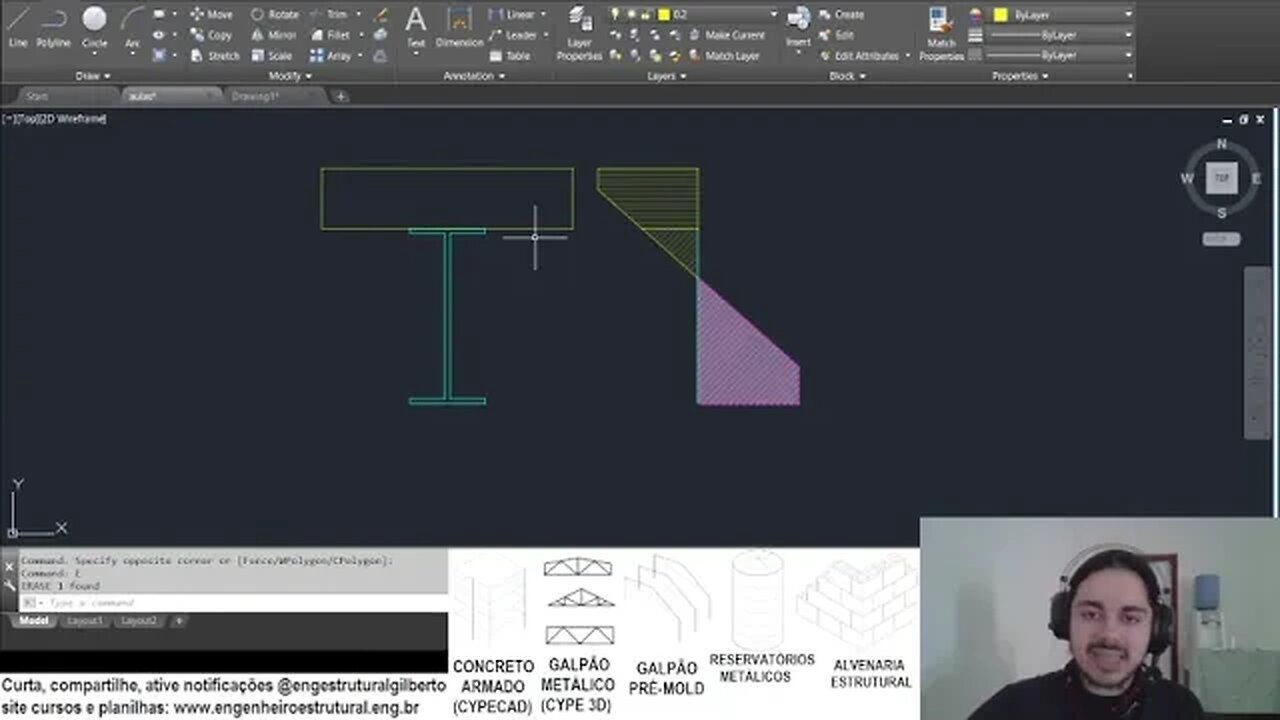
Task: Click the TOP face of ViewCube
Action: coord(1221,178)
